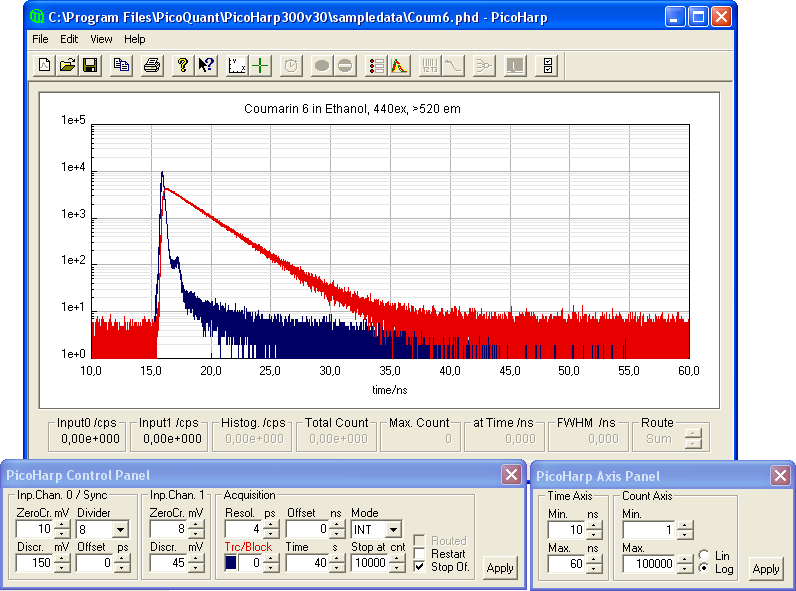Step the greyed Route spinner
The width and height of the screenshot is (796, 591).
693,439
